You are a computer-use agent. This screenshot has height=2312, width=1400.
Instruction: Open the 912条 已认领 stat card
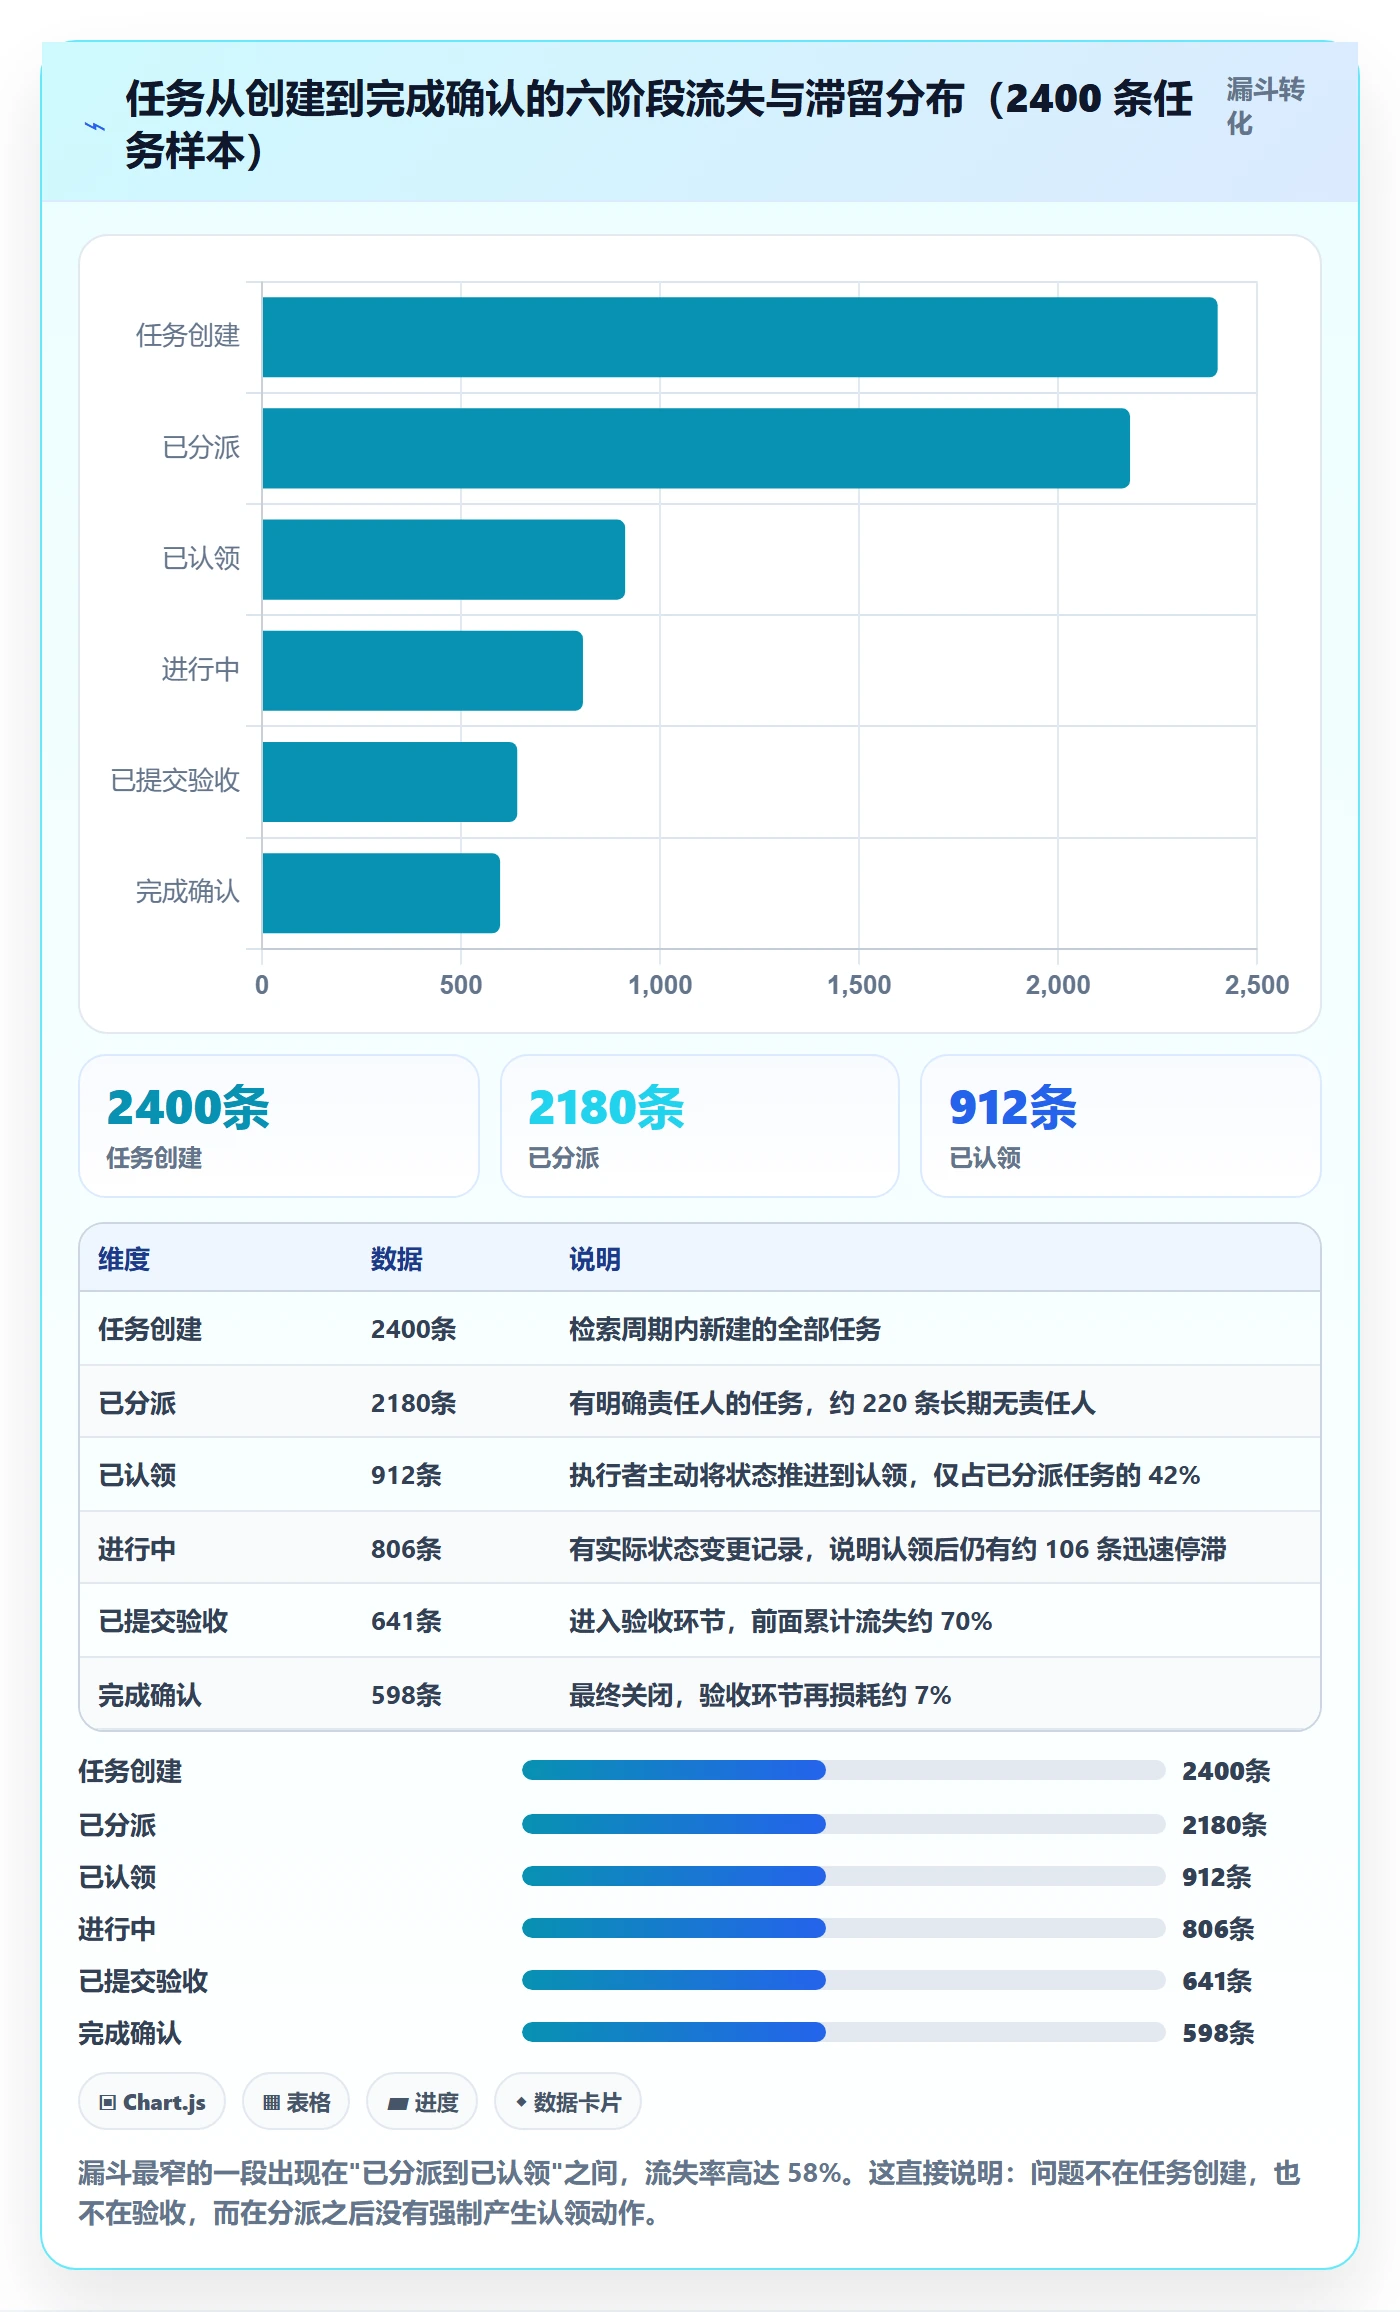[1121, 1126]
